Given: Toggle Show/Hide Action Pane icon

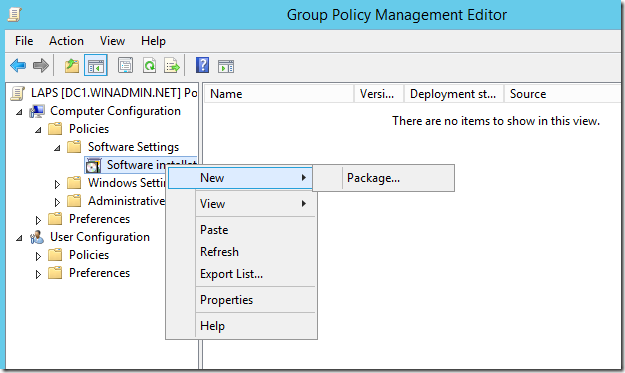Looking at the screenshot, I should tap(226, 66).
